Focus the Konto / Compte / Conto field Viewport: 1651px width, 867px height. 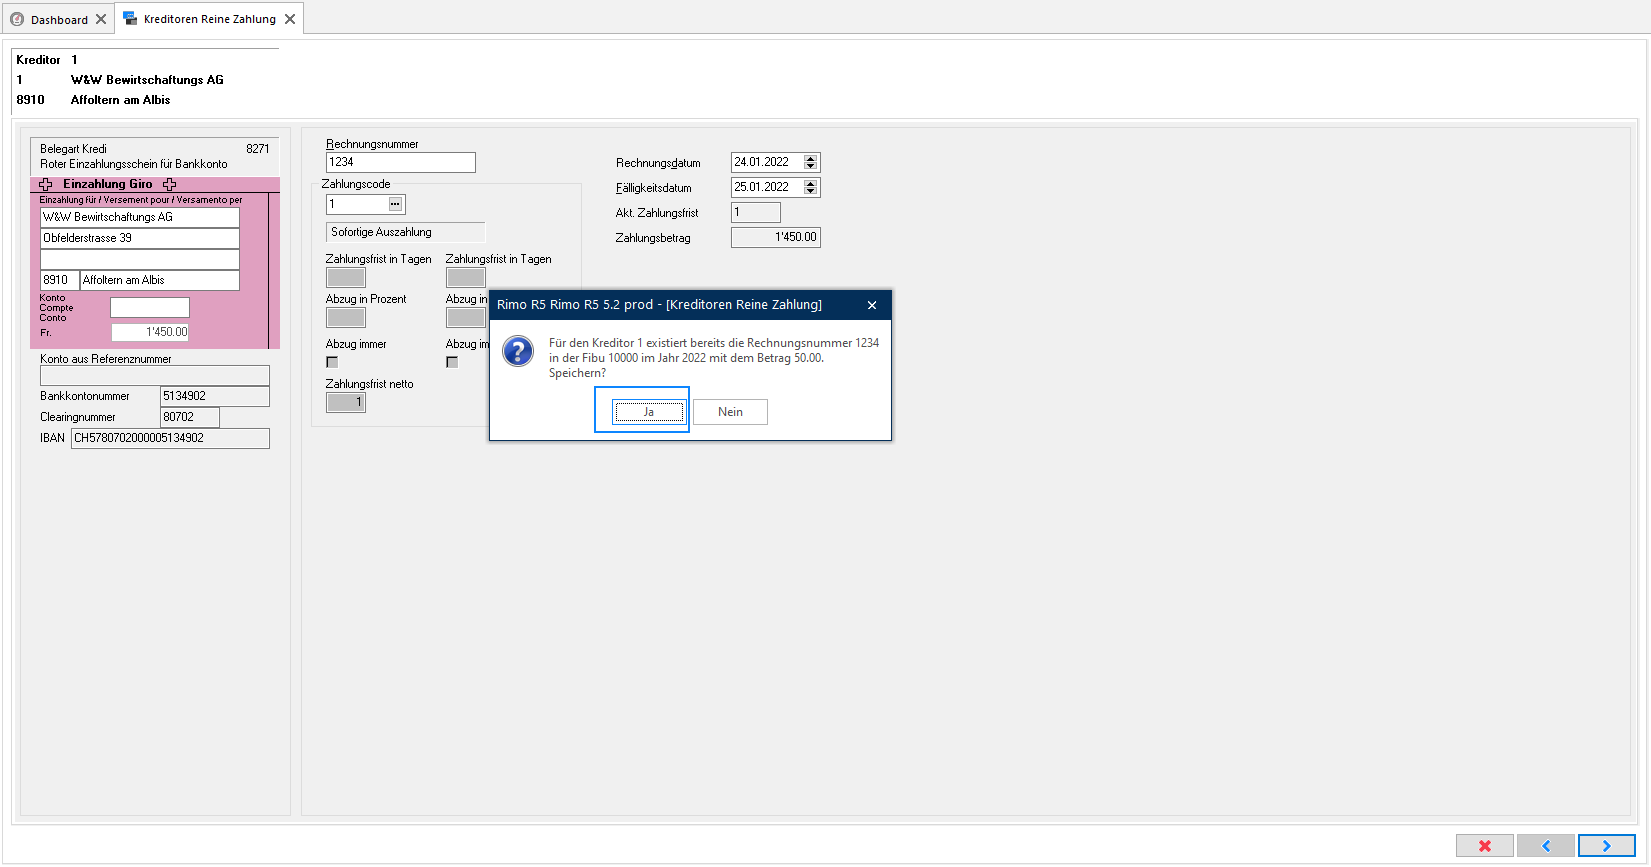(x=150, y=307)
